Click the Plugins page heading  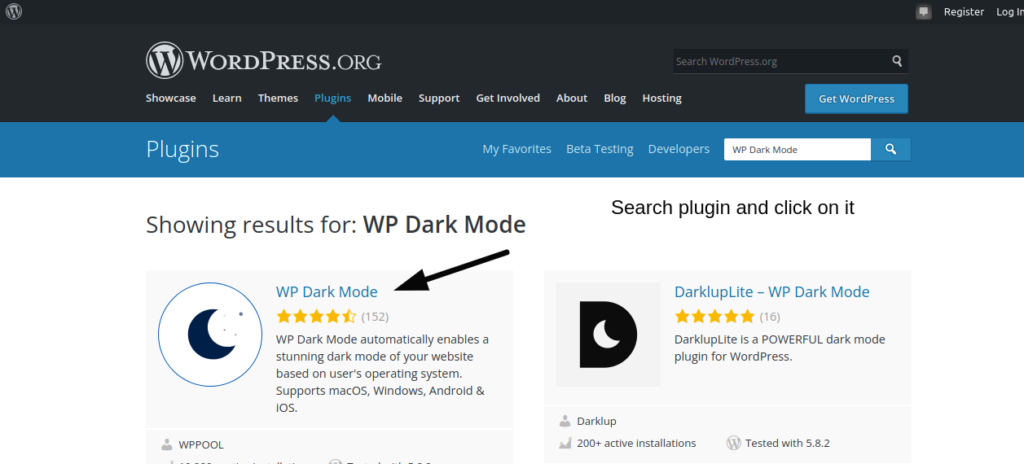pyautogui.click(x=182, y=150)
